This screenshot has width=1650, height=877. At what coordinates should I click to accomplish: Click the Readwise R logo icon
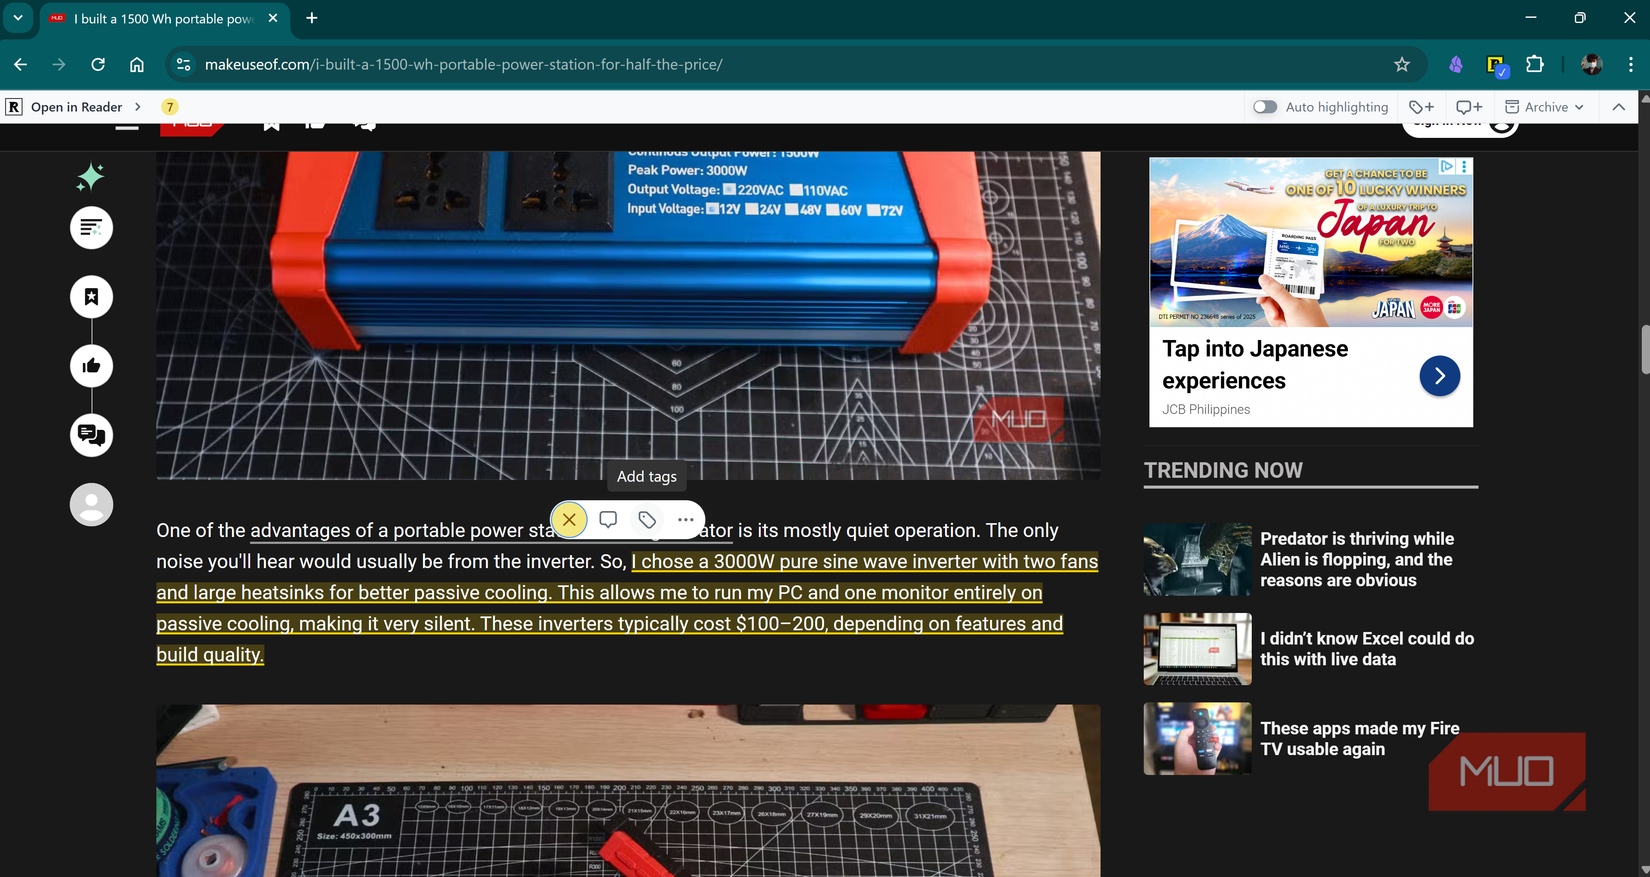click(x=14, y=107)
